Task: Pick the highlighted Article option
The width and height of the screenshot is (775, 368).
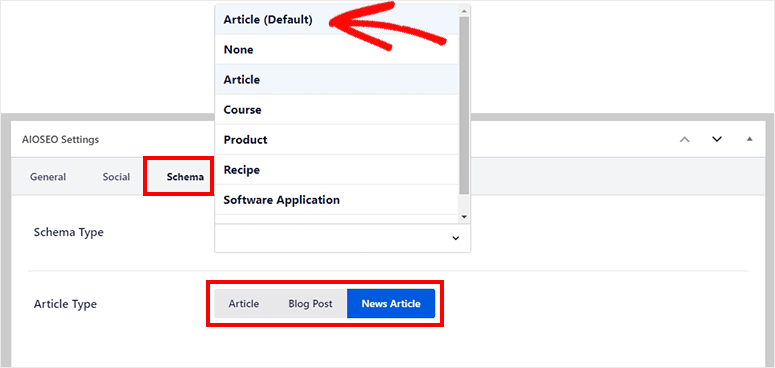Action: tap(337, 80)
